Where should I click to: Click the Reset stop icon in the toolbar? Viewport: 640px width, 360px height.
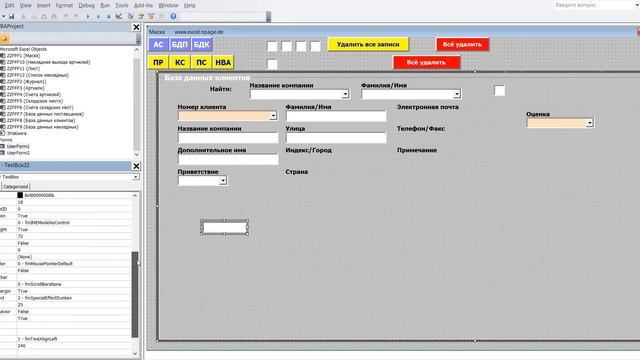(x=108, y=16)
